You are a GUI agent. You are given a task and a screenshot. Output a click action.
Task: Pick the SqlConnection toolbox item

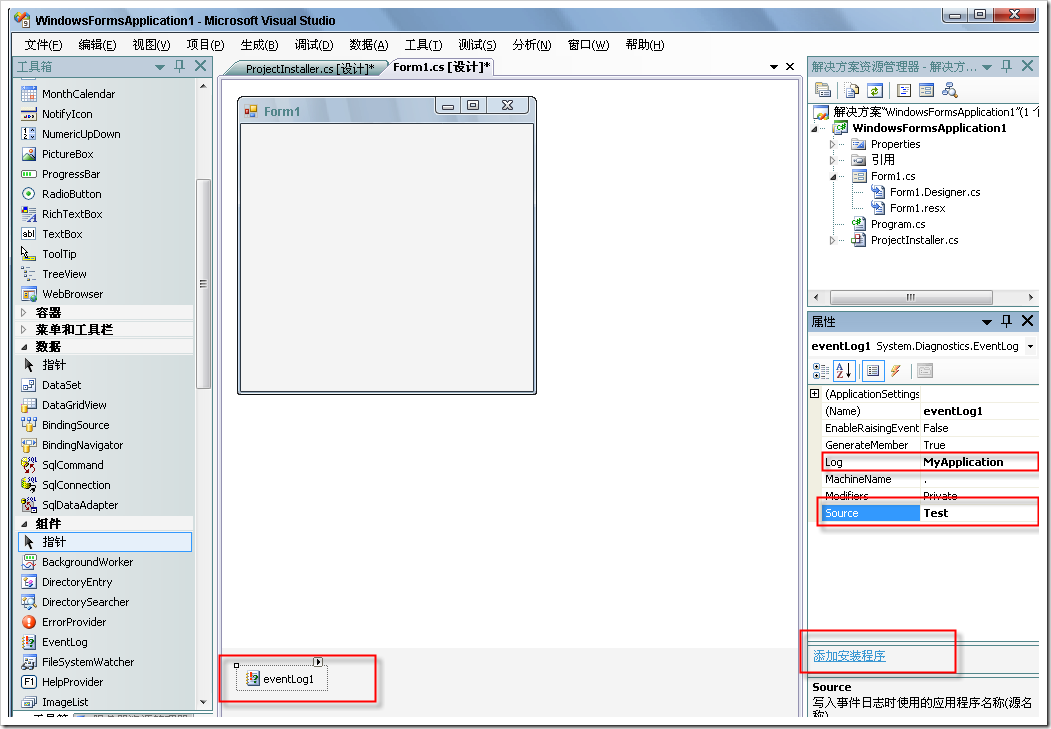point(76,485)
